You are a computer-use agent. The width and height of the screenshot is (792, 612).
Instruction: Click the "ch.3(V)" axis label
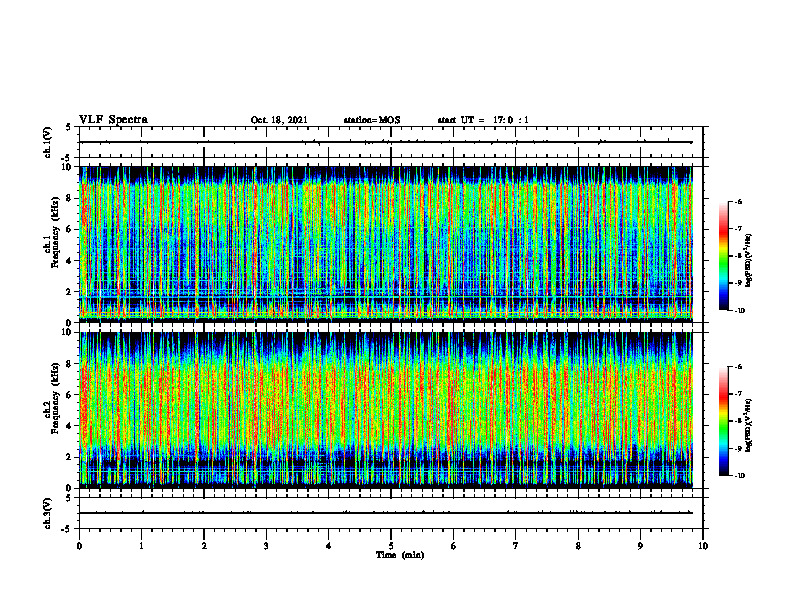[x=47, y=513]
